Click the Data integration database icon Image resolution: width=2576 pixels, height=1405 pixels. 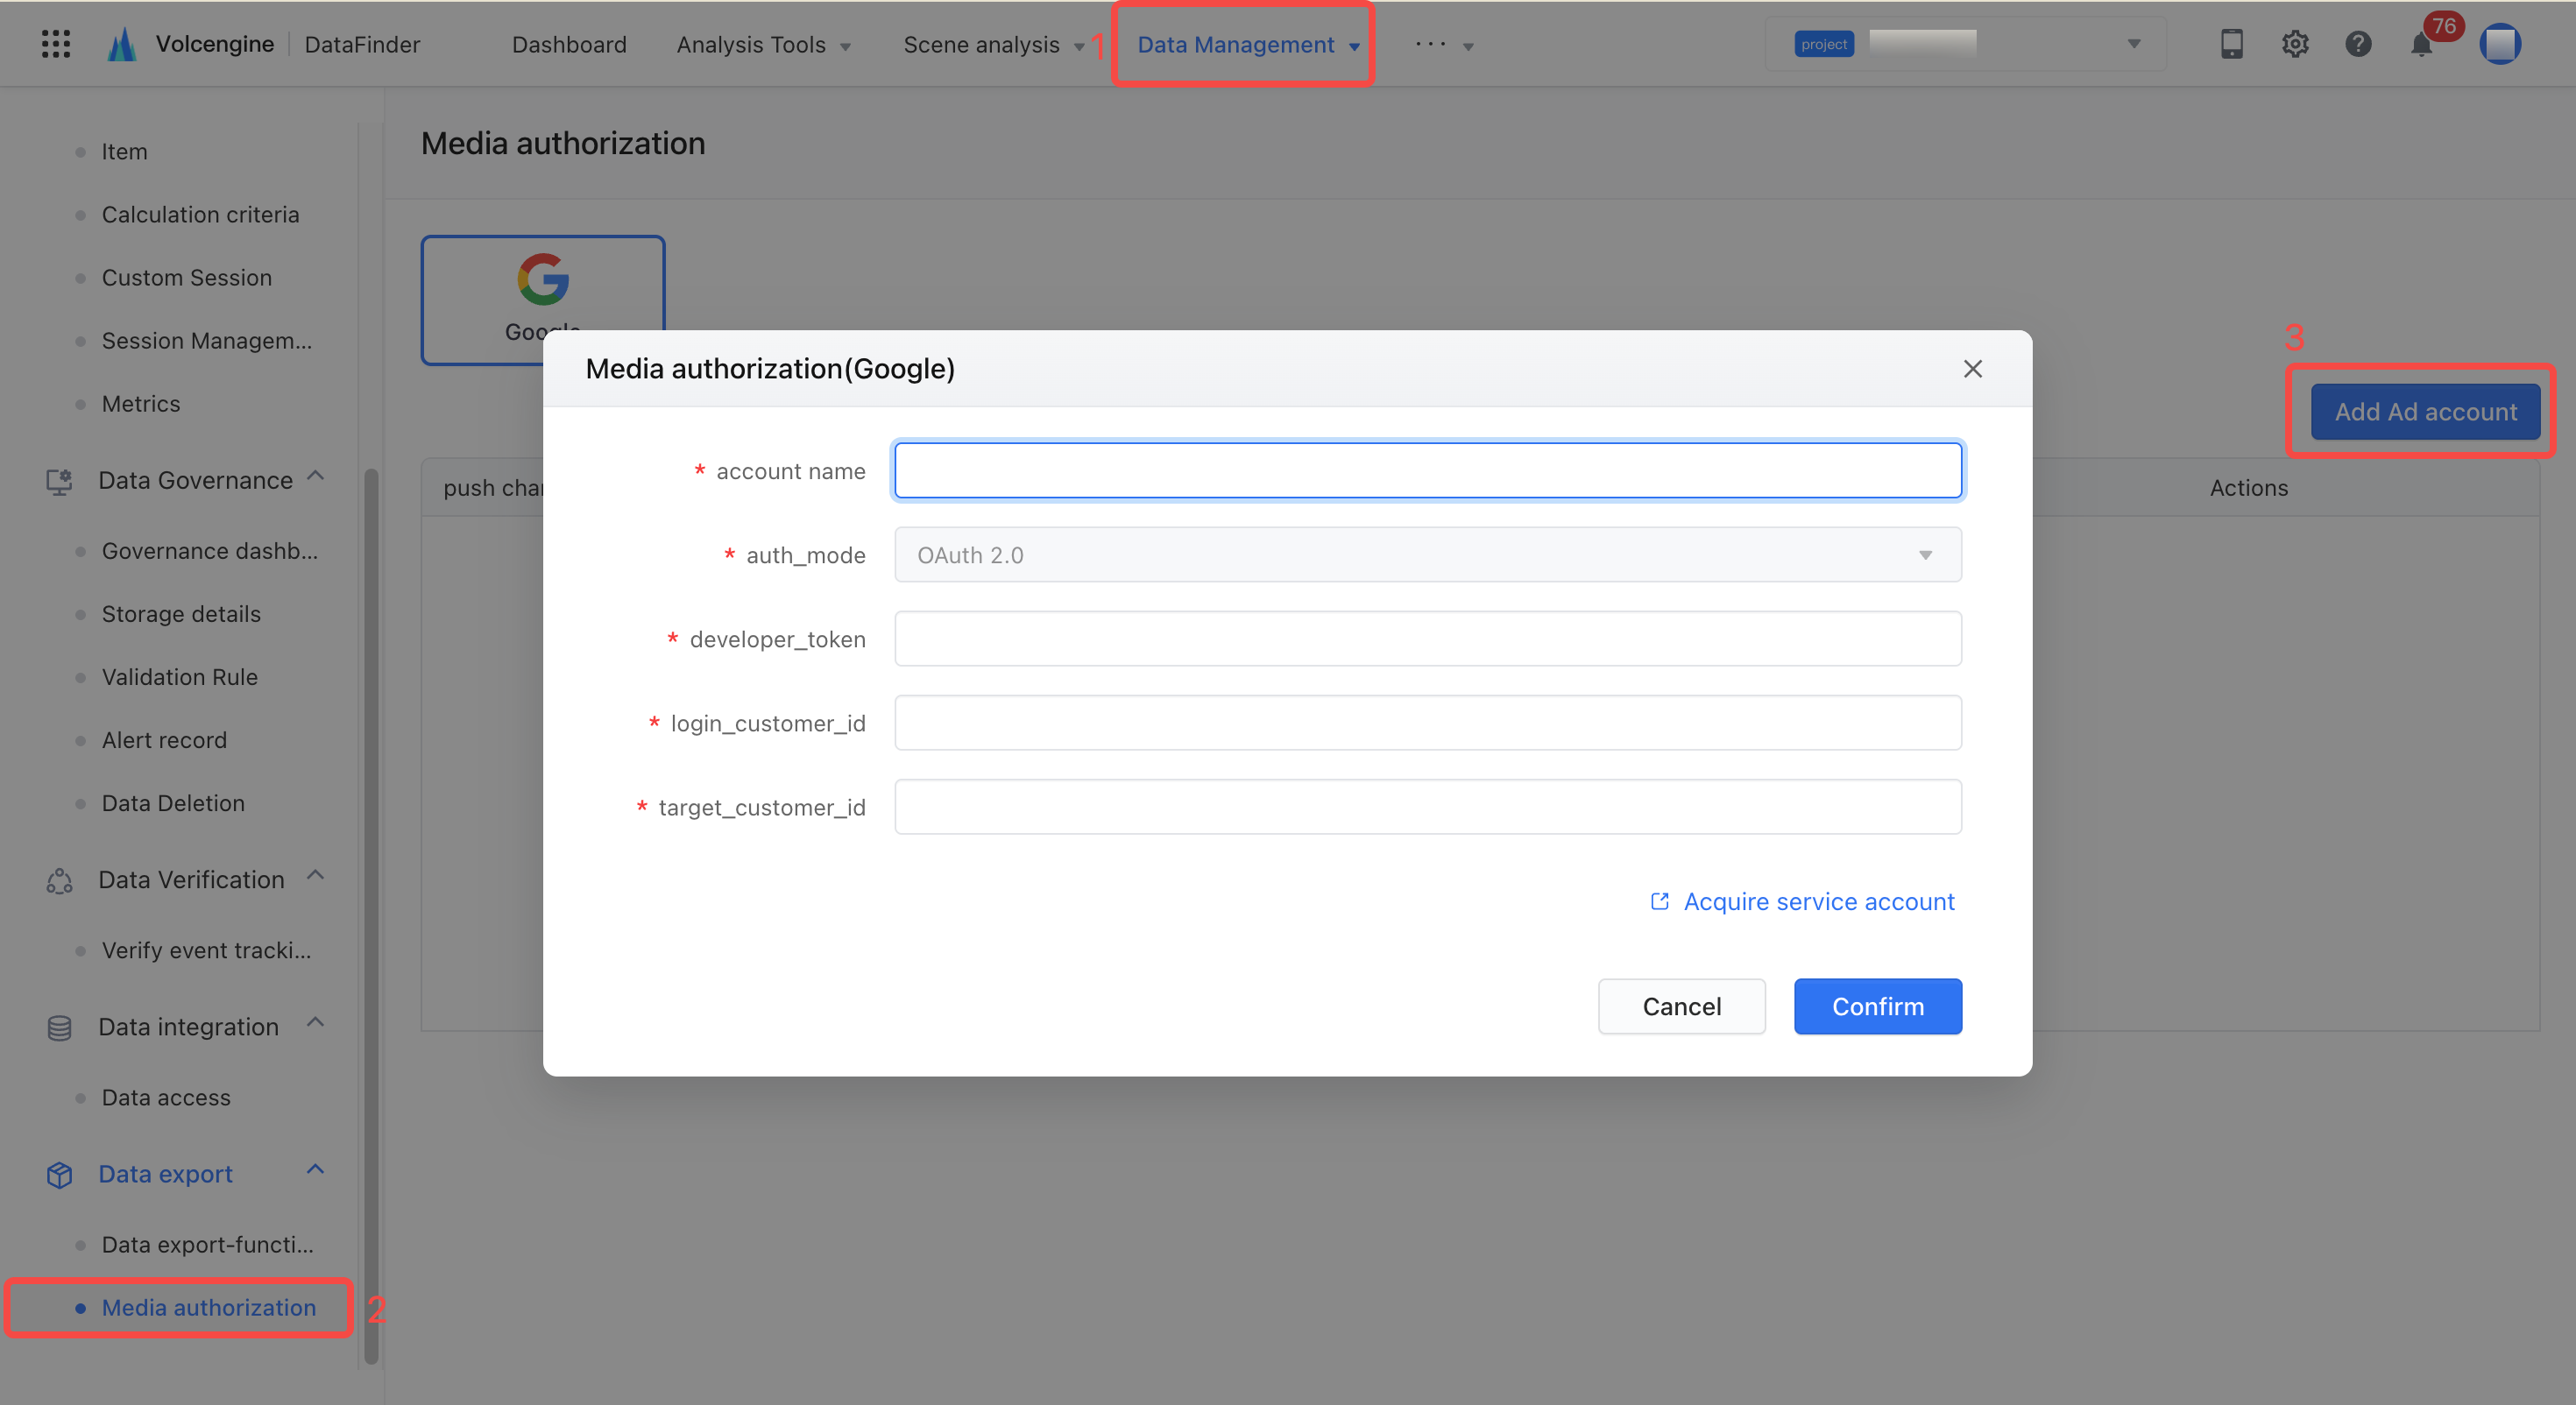click(x=59, y=1027)
